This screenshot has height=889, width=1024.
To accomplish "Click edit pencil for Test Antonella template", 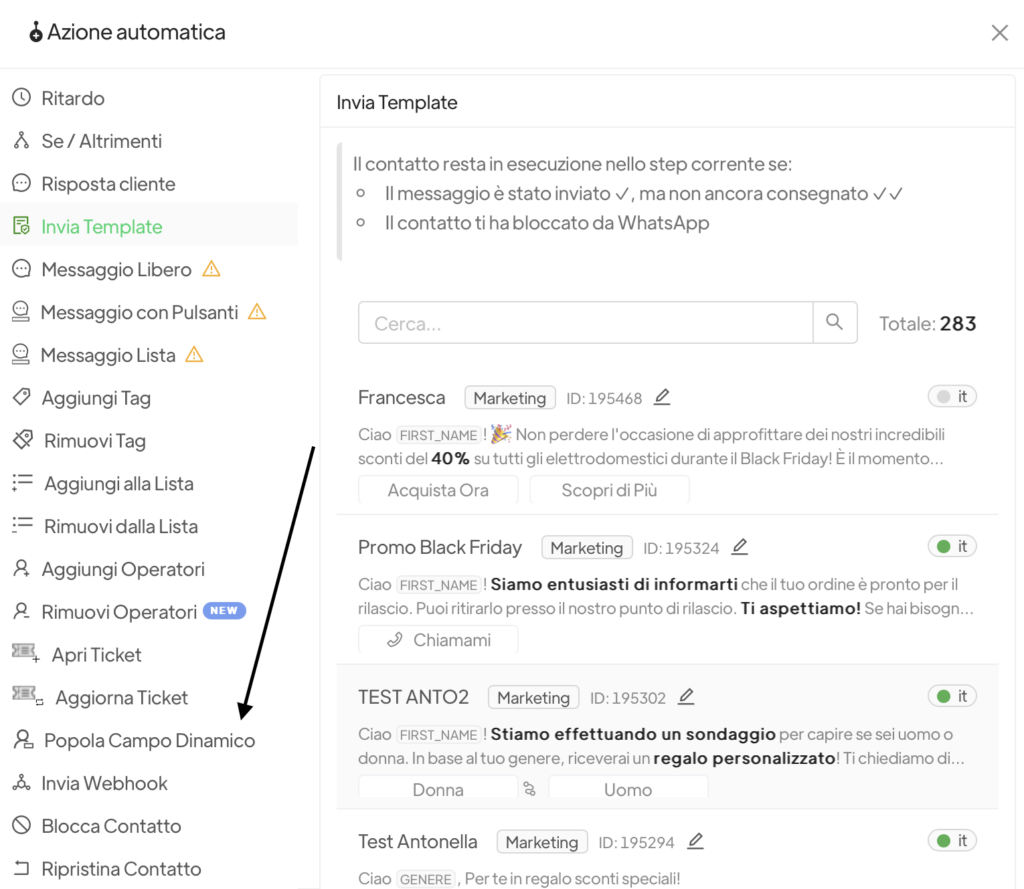I will pyautogui.click(x=695, y=841).
